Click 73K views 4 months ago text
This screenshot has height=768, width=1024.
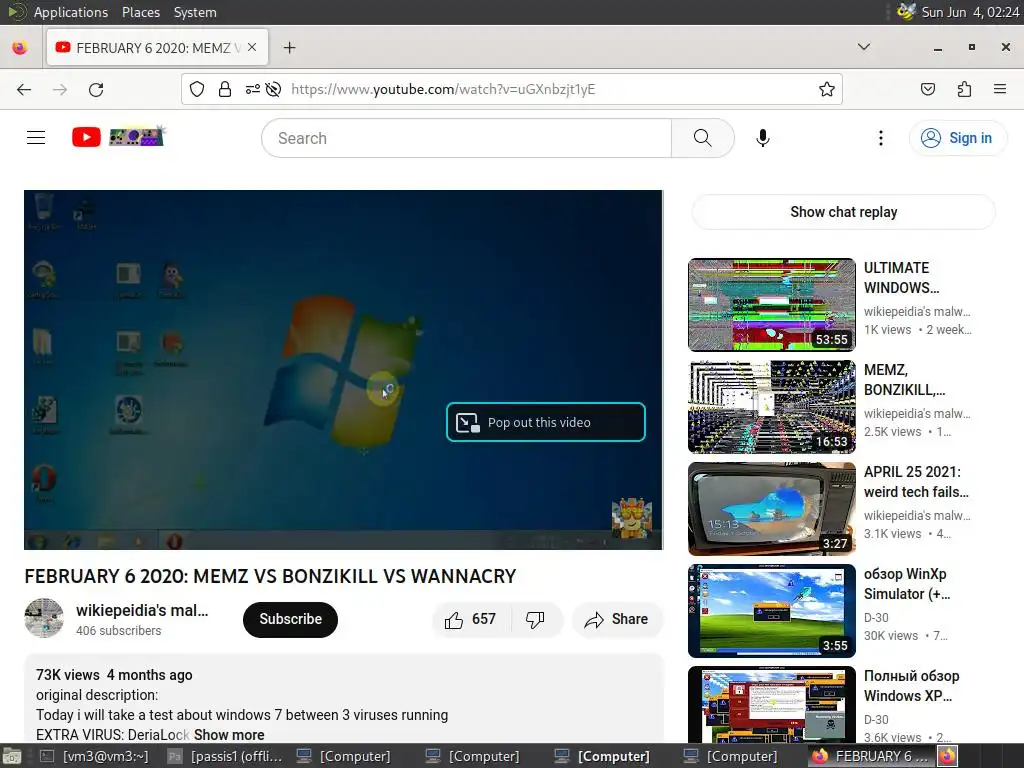point(114,675)
